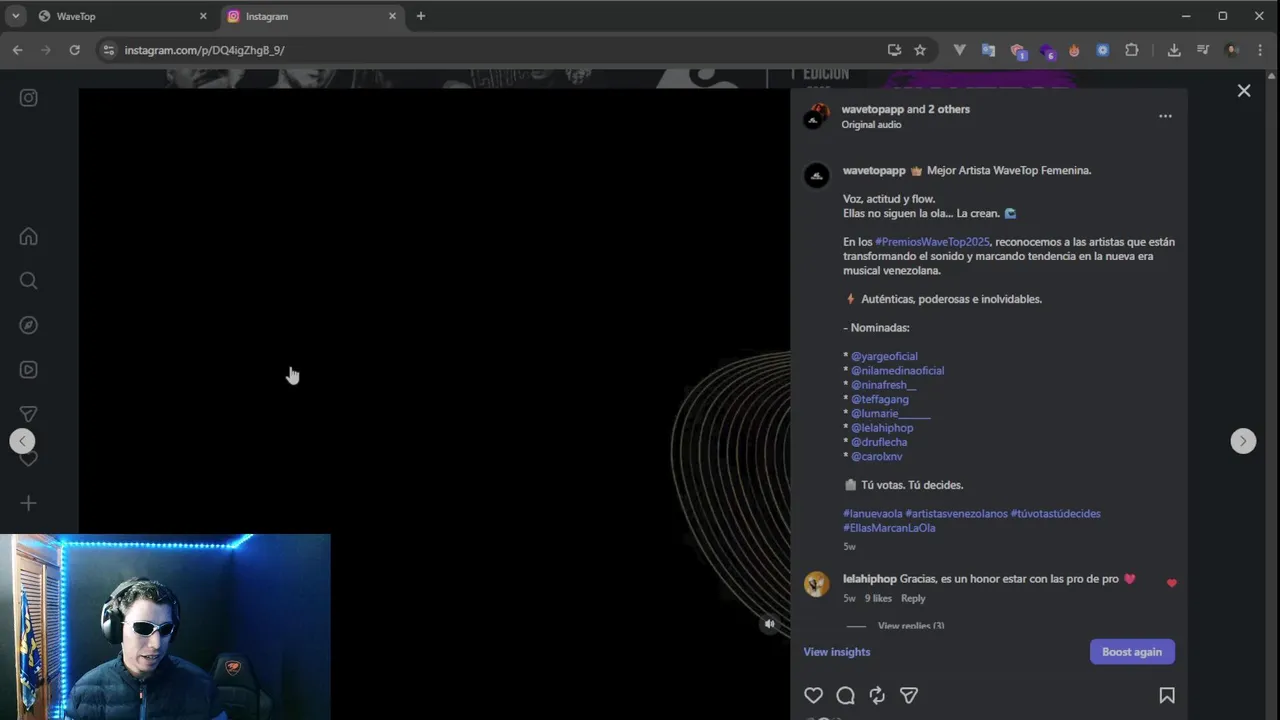
Task: Go back in browser history
Action: tap(17, 50)
